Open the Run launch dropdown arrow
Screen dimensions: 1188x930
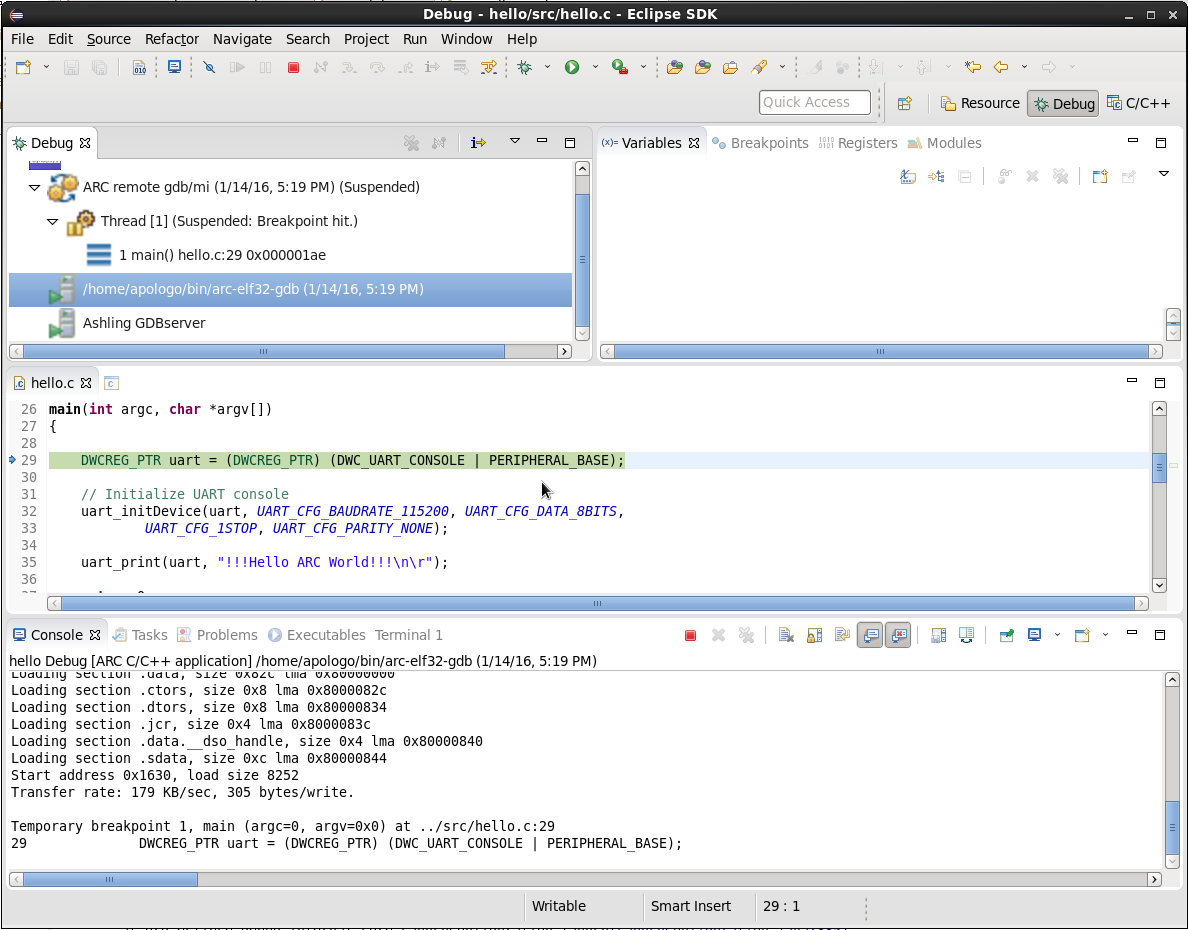(x=596, y=67)
